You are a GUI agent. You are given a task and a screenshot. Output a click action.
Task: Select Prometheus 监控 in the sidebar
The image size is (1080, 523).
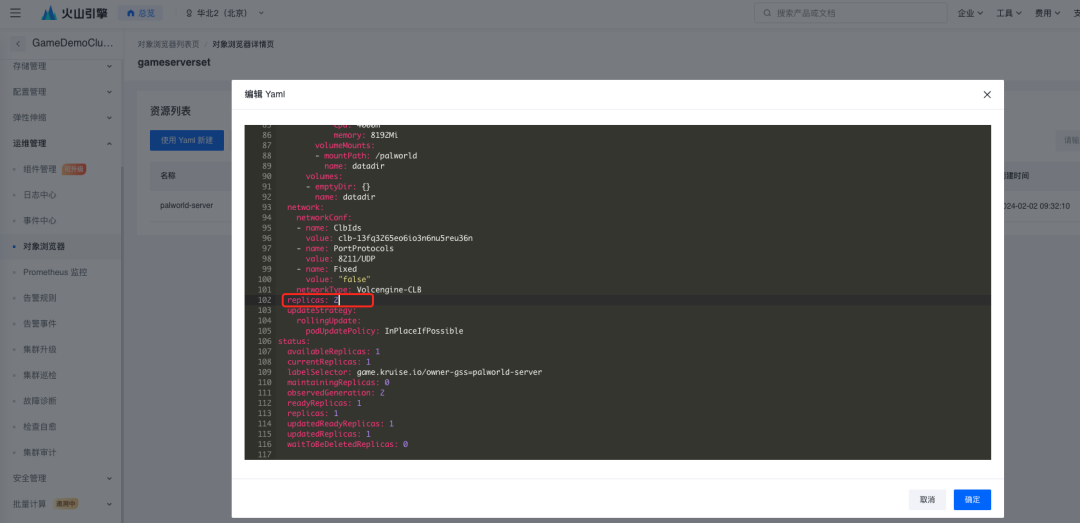tap(55, 272)
